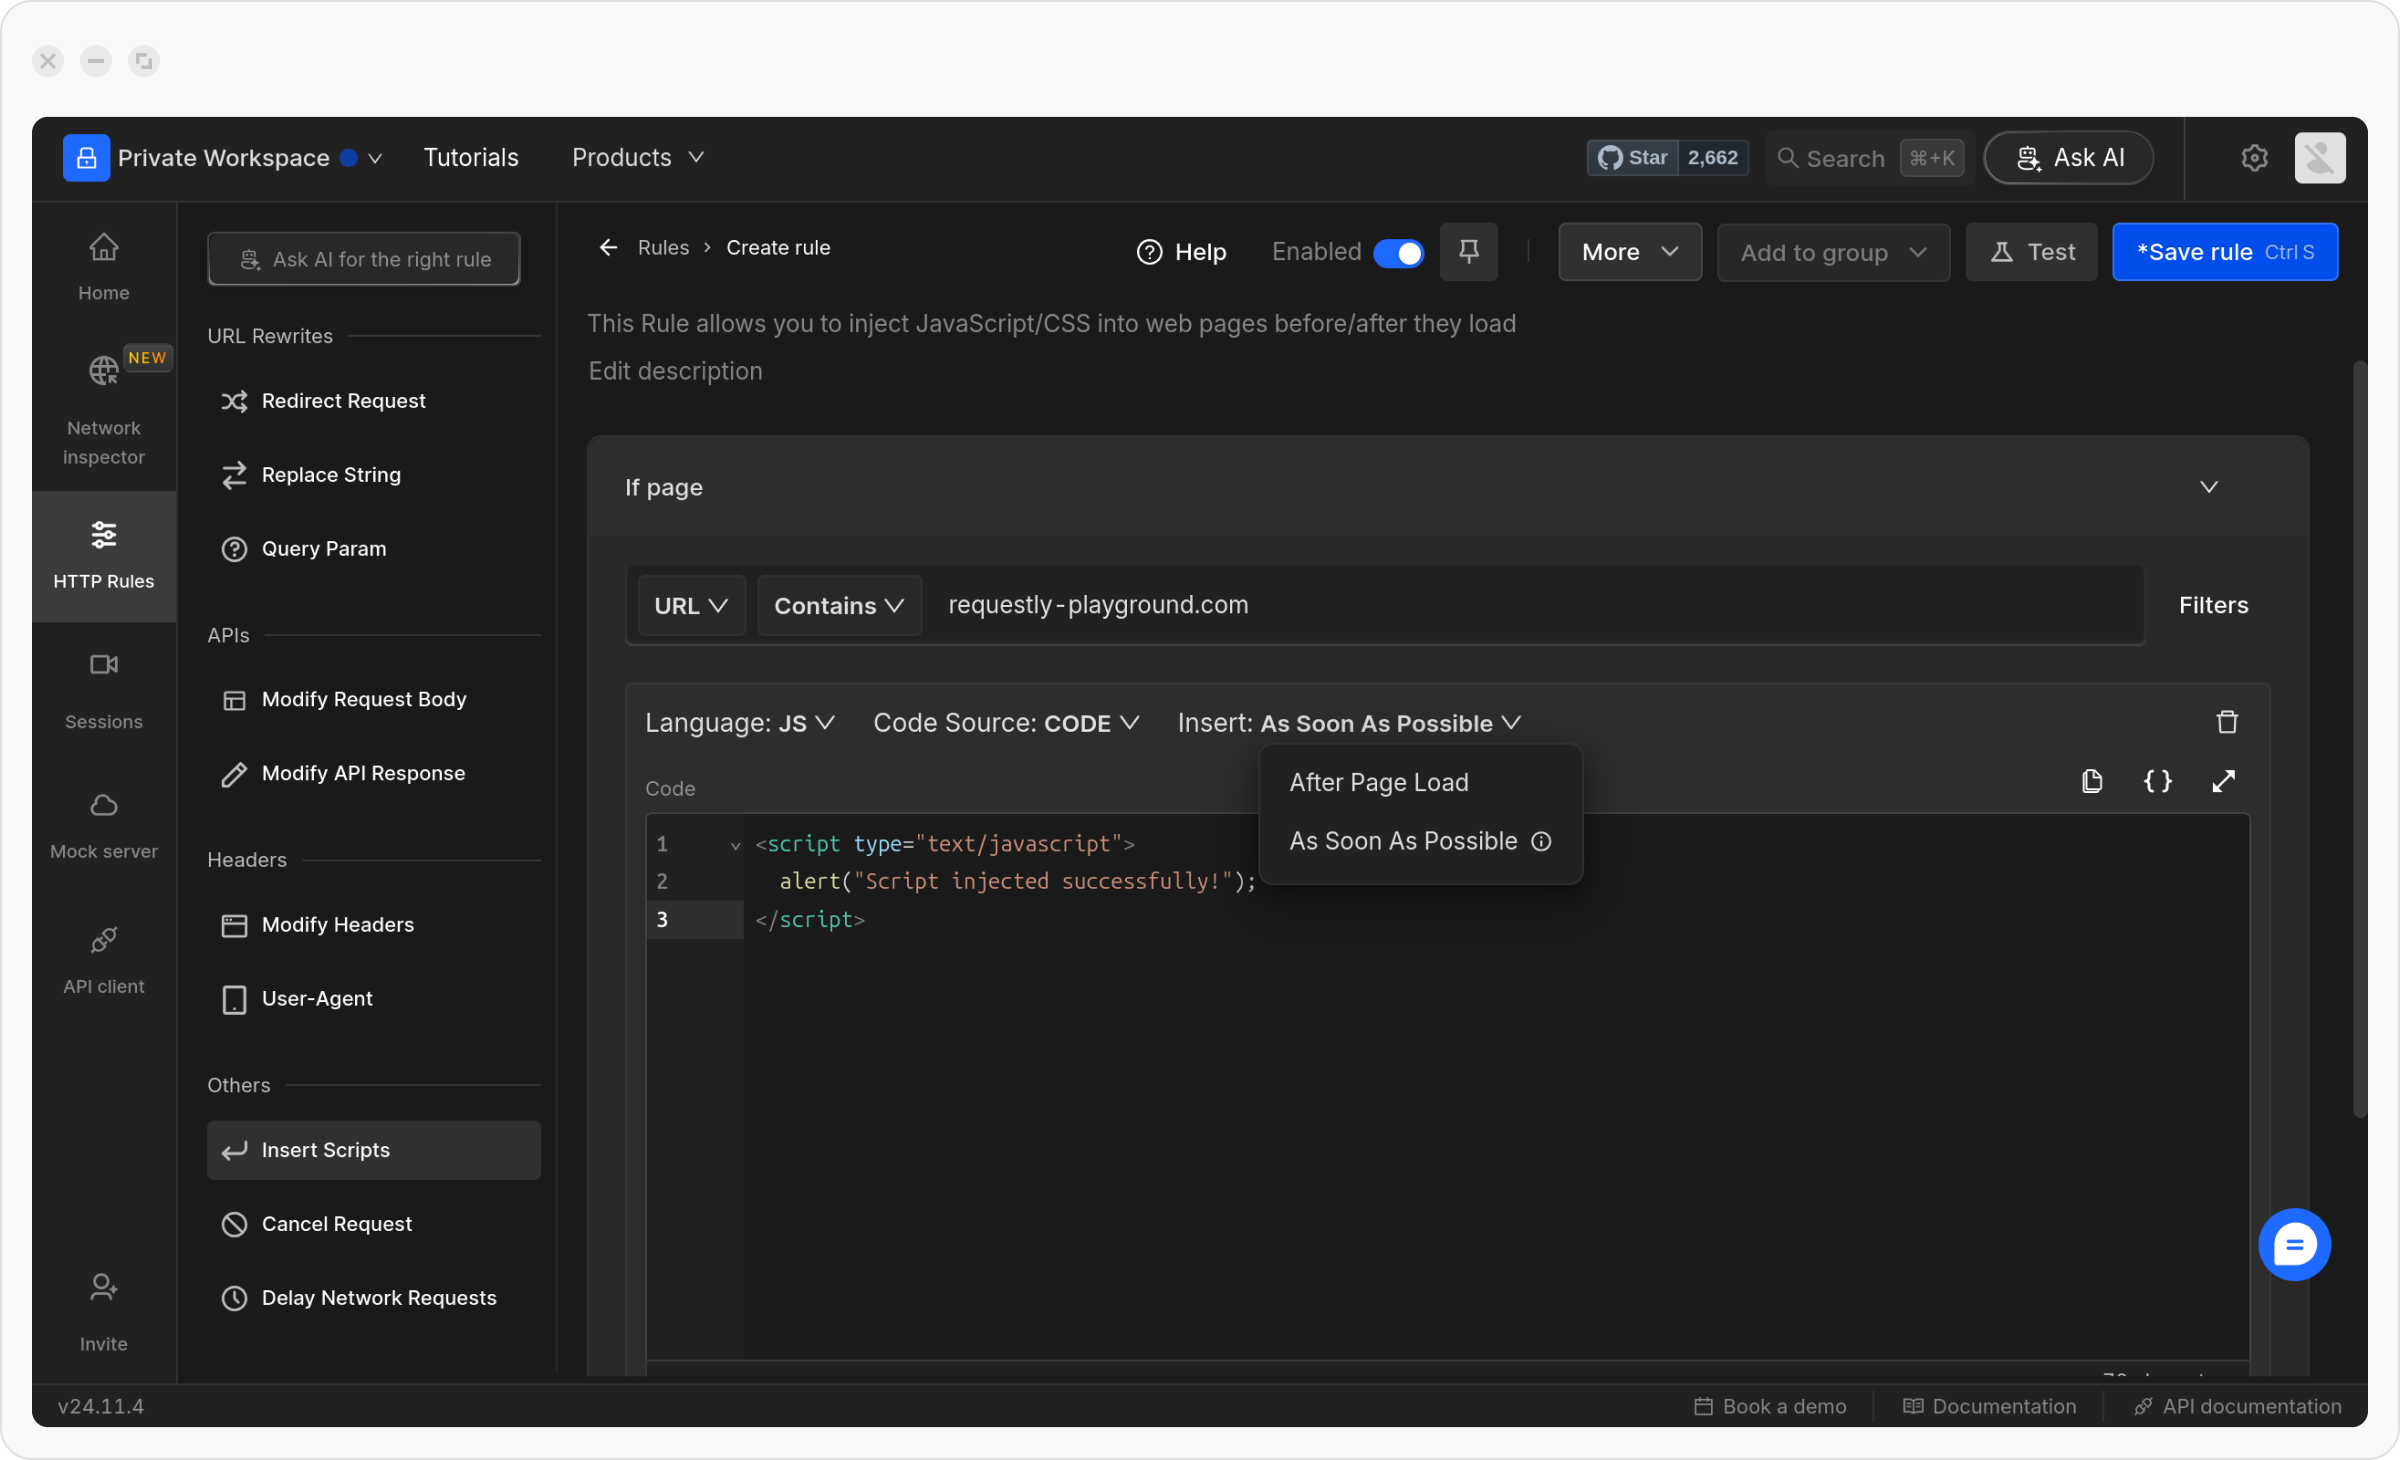Screen dimensions: 2400x1460
Task: Click the Save rule button
Action: pyautogui.click(x=2224, y=252)
